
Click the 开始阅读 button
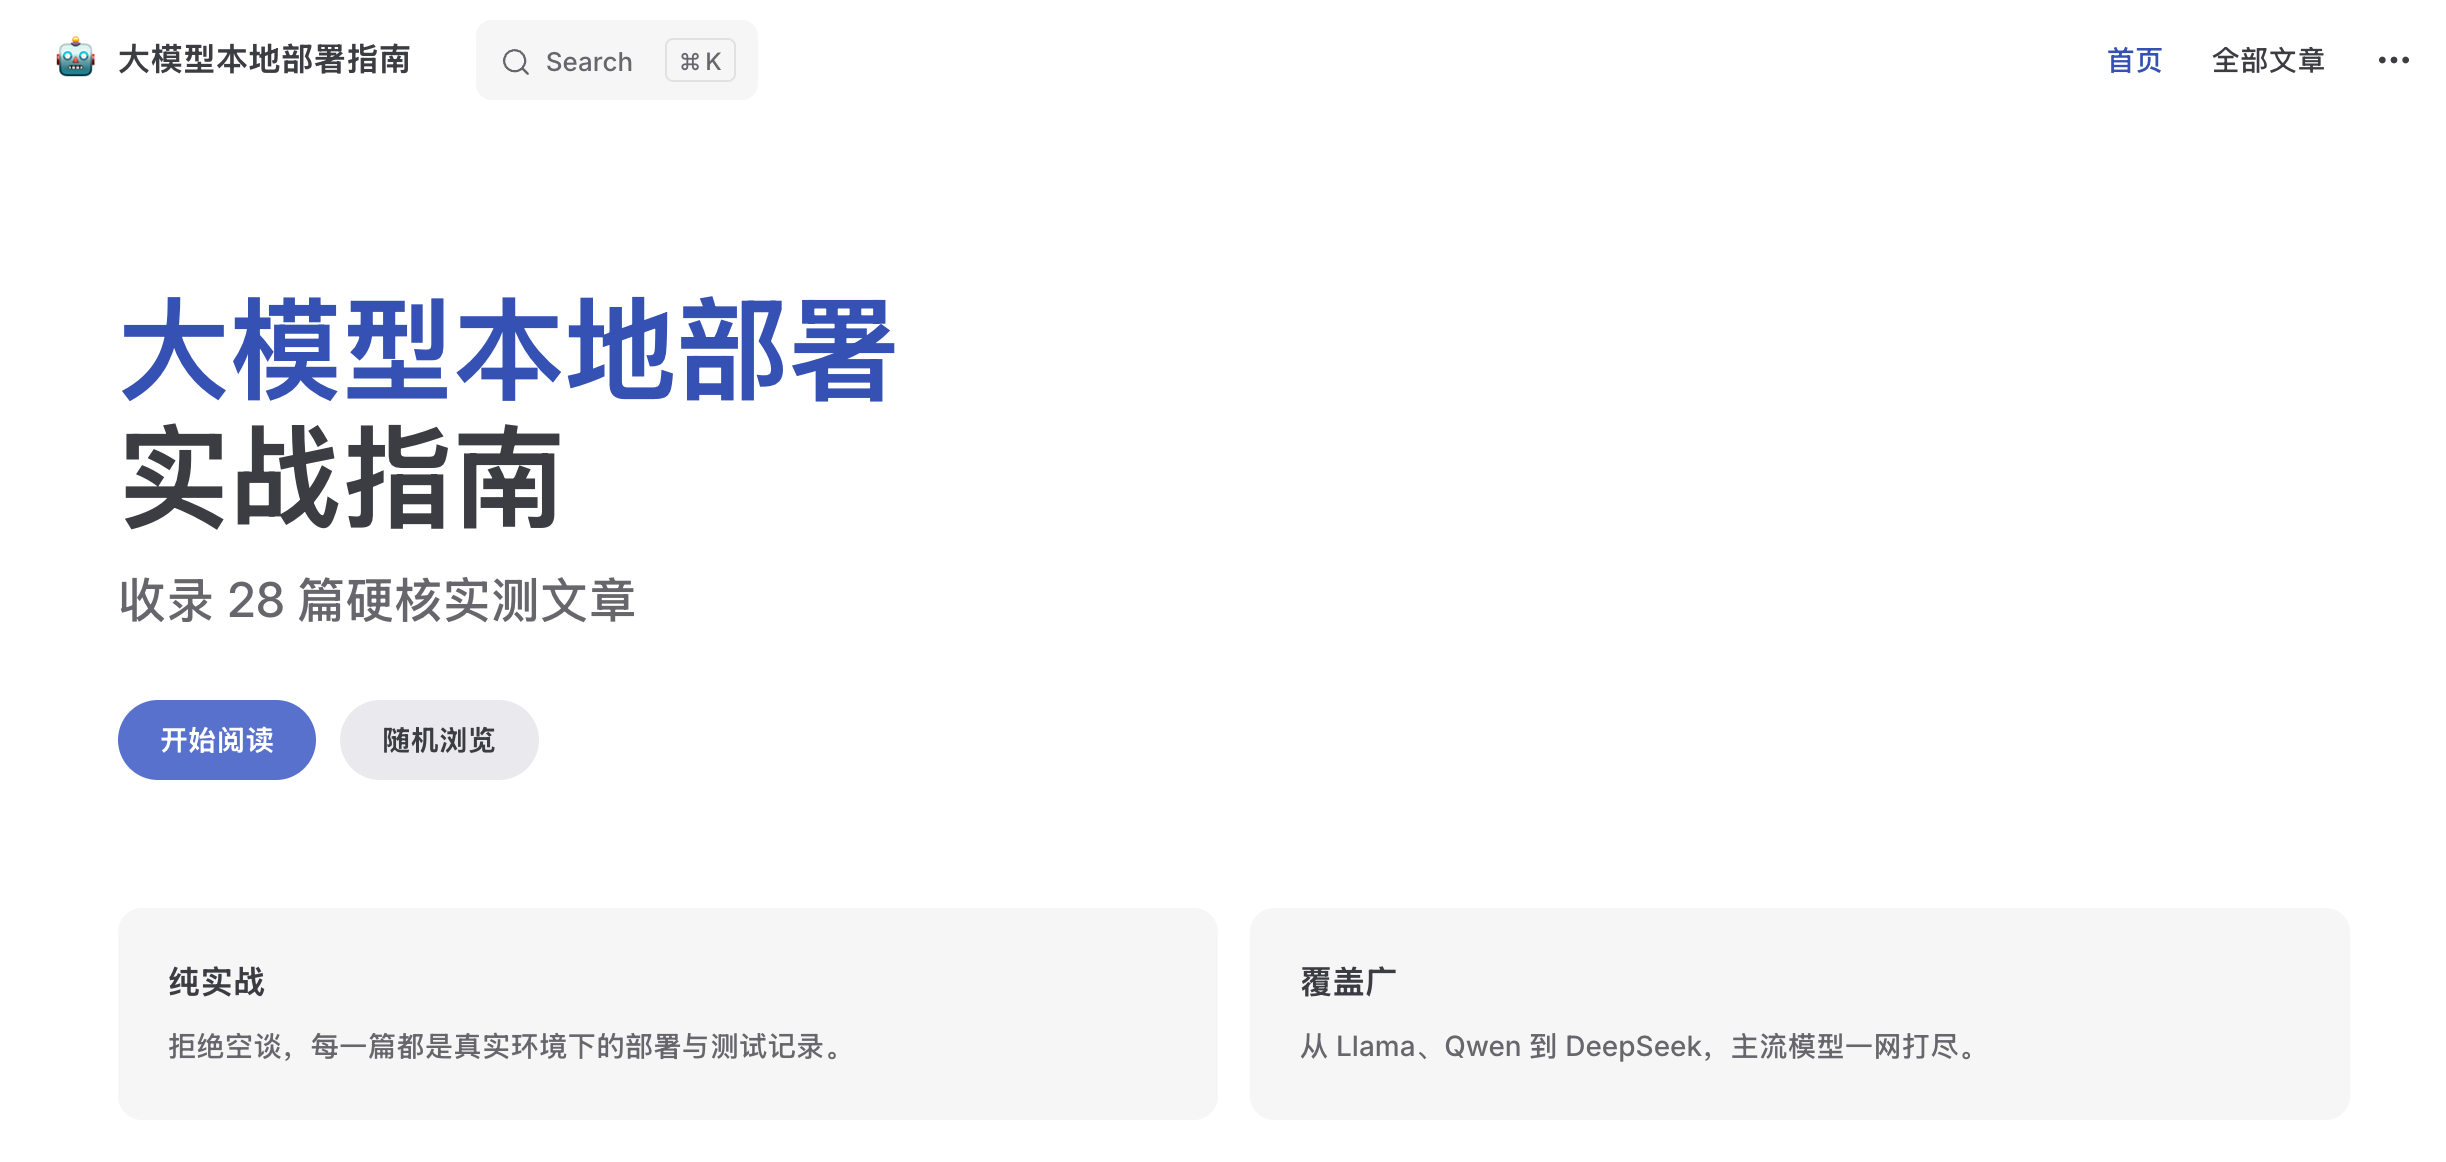click(x=217, y=740)
